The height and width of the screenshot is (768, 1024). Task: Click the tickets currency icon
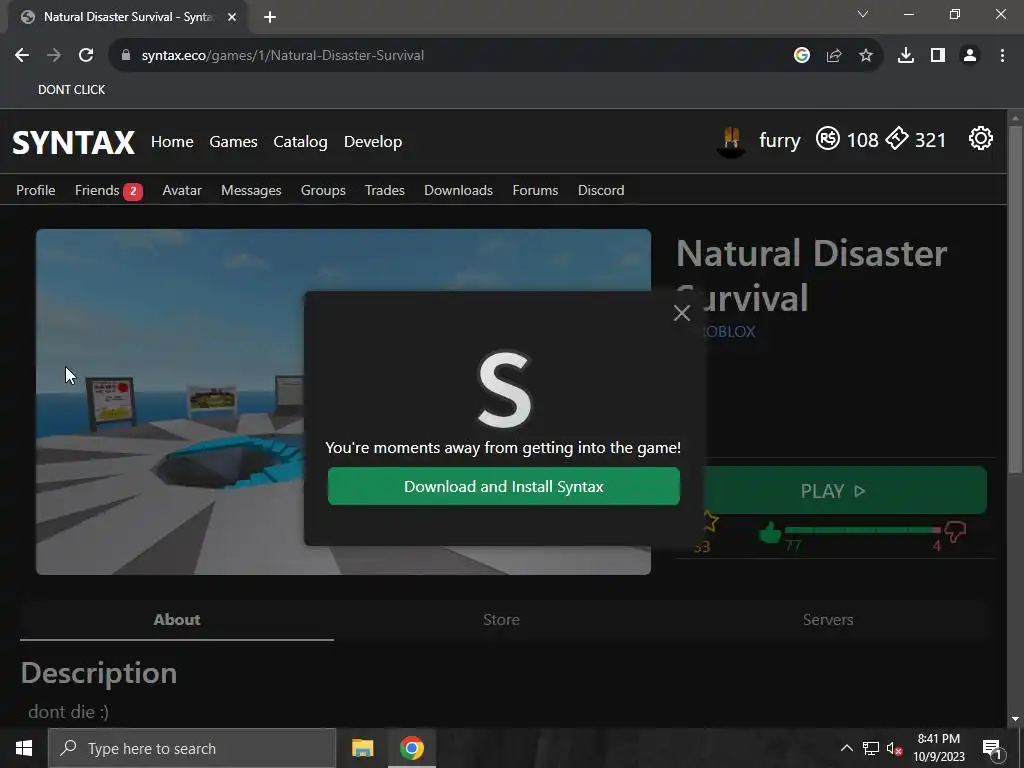click(897, 138)
